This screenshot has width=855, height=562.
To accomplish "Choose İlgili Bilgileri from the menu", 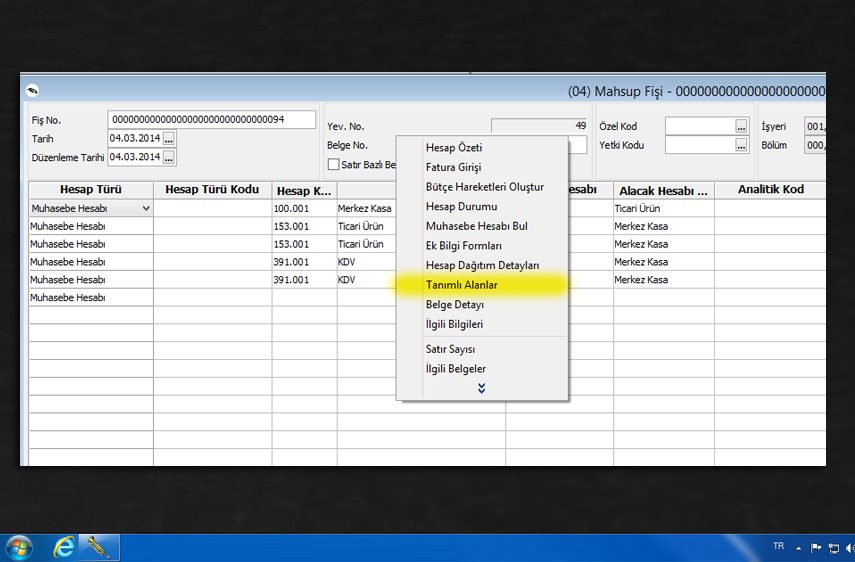I will point(454,324).
